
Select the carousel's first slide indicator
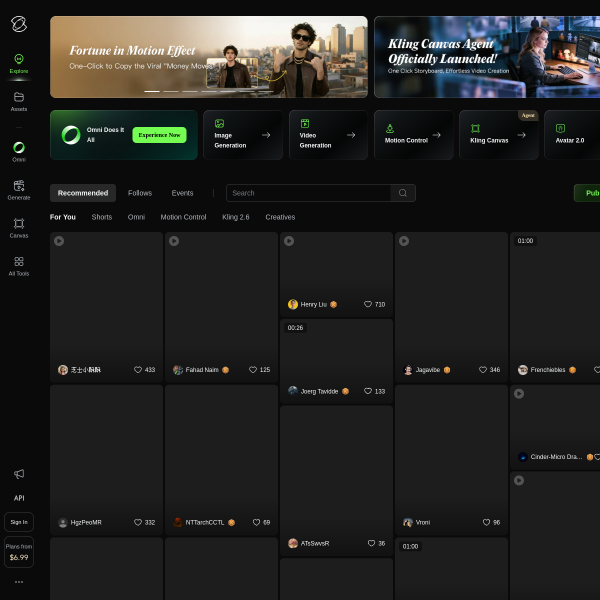[x=152, y=91]
